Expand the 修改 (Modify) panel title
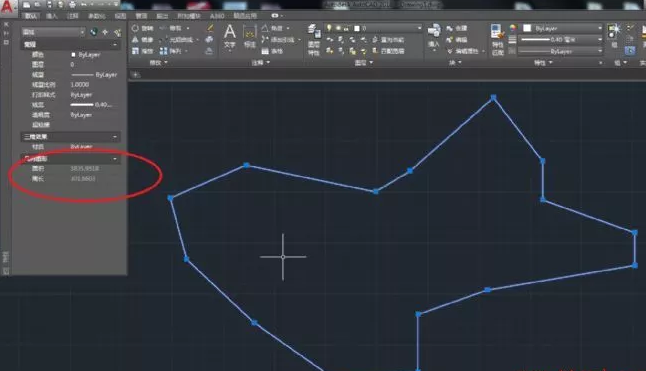646x371 pixels. point(158,63)
